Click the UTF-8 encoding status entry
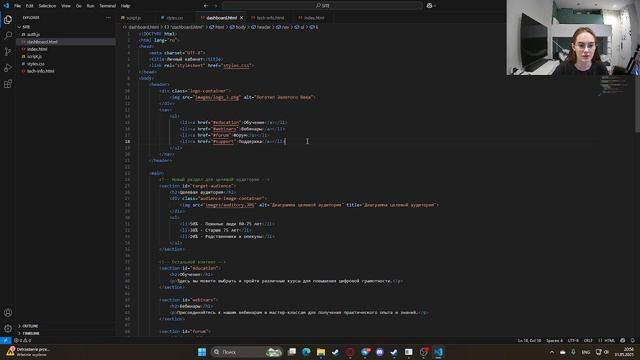 click(573, 340)
